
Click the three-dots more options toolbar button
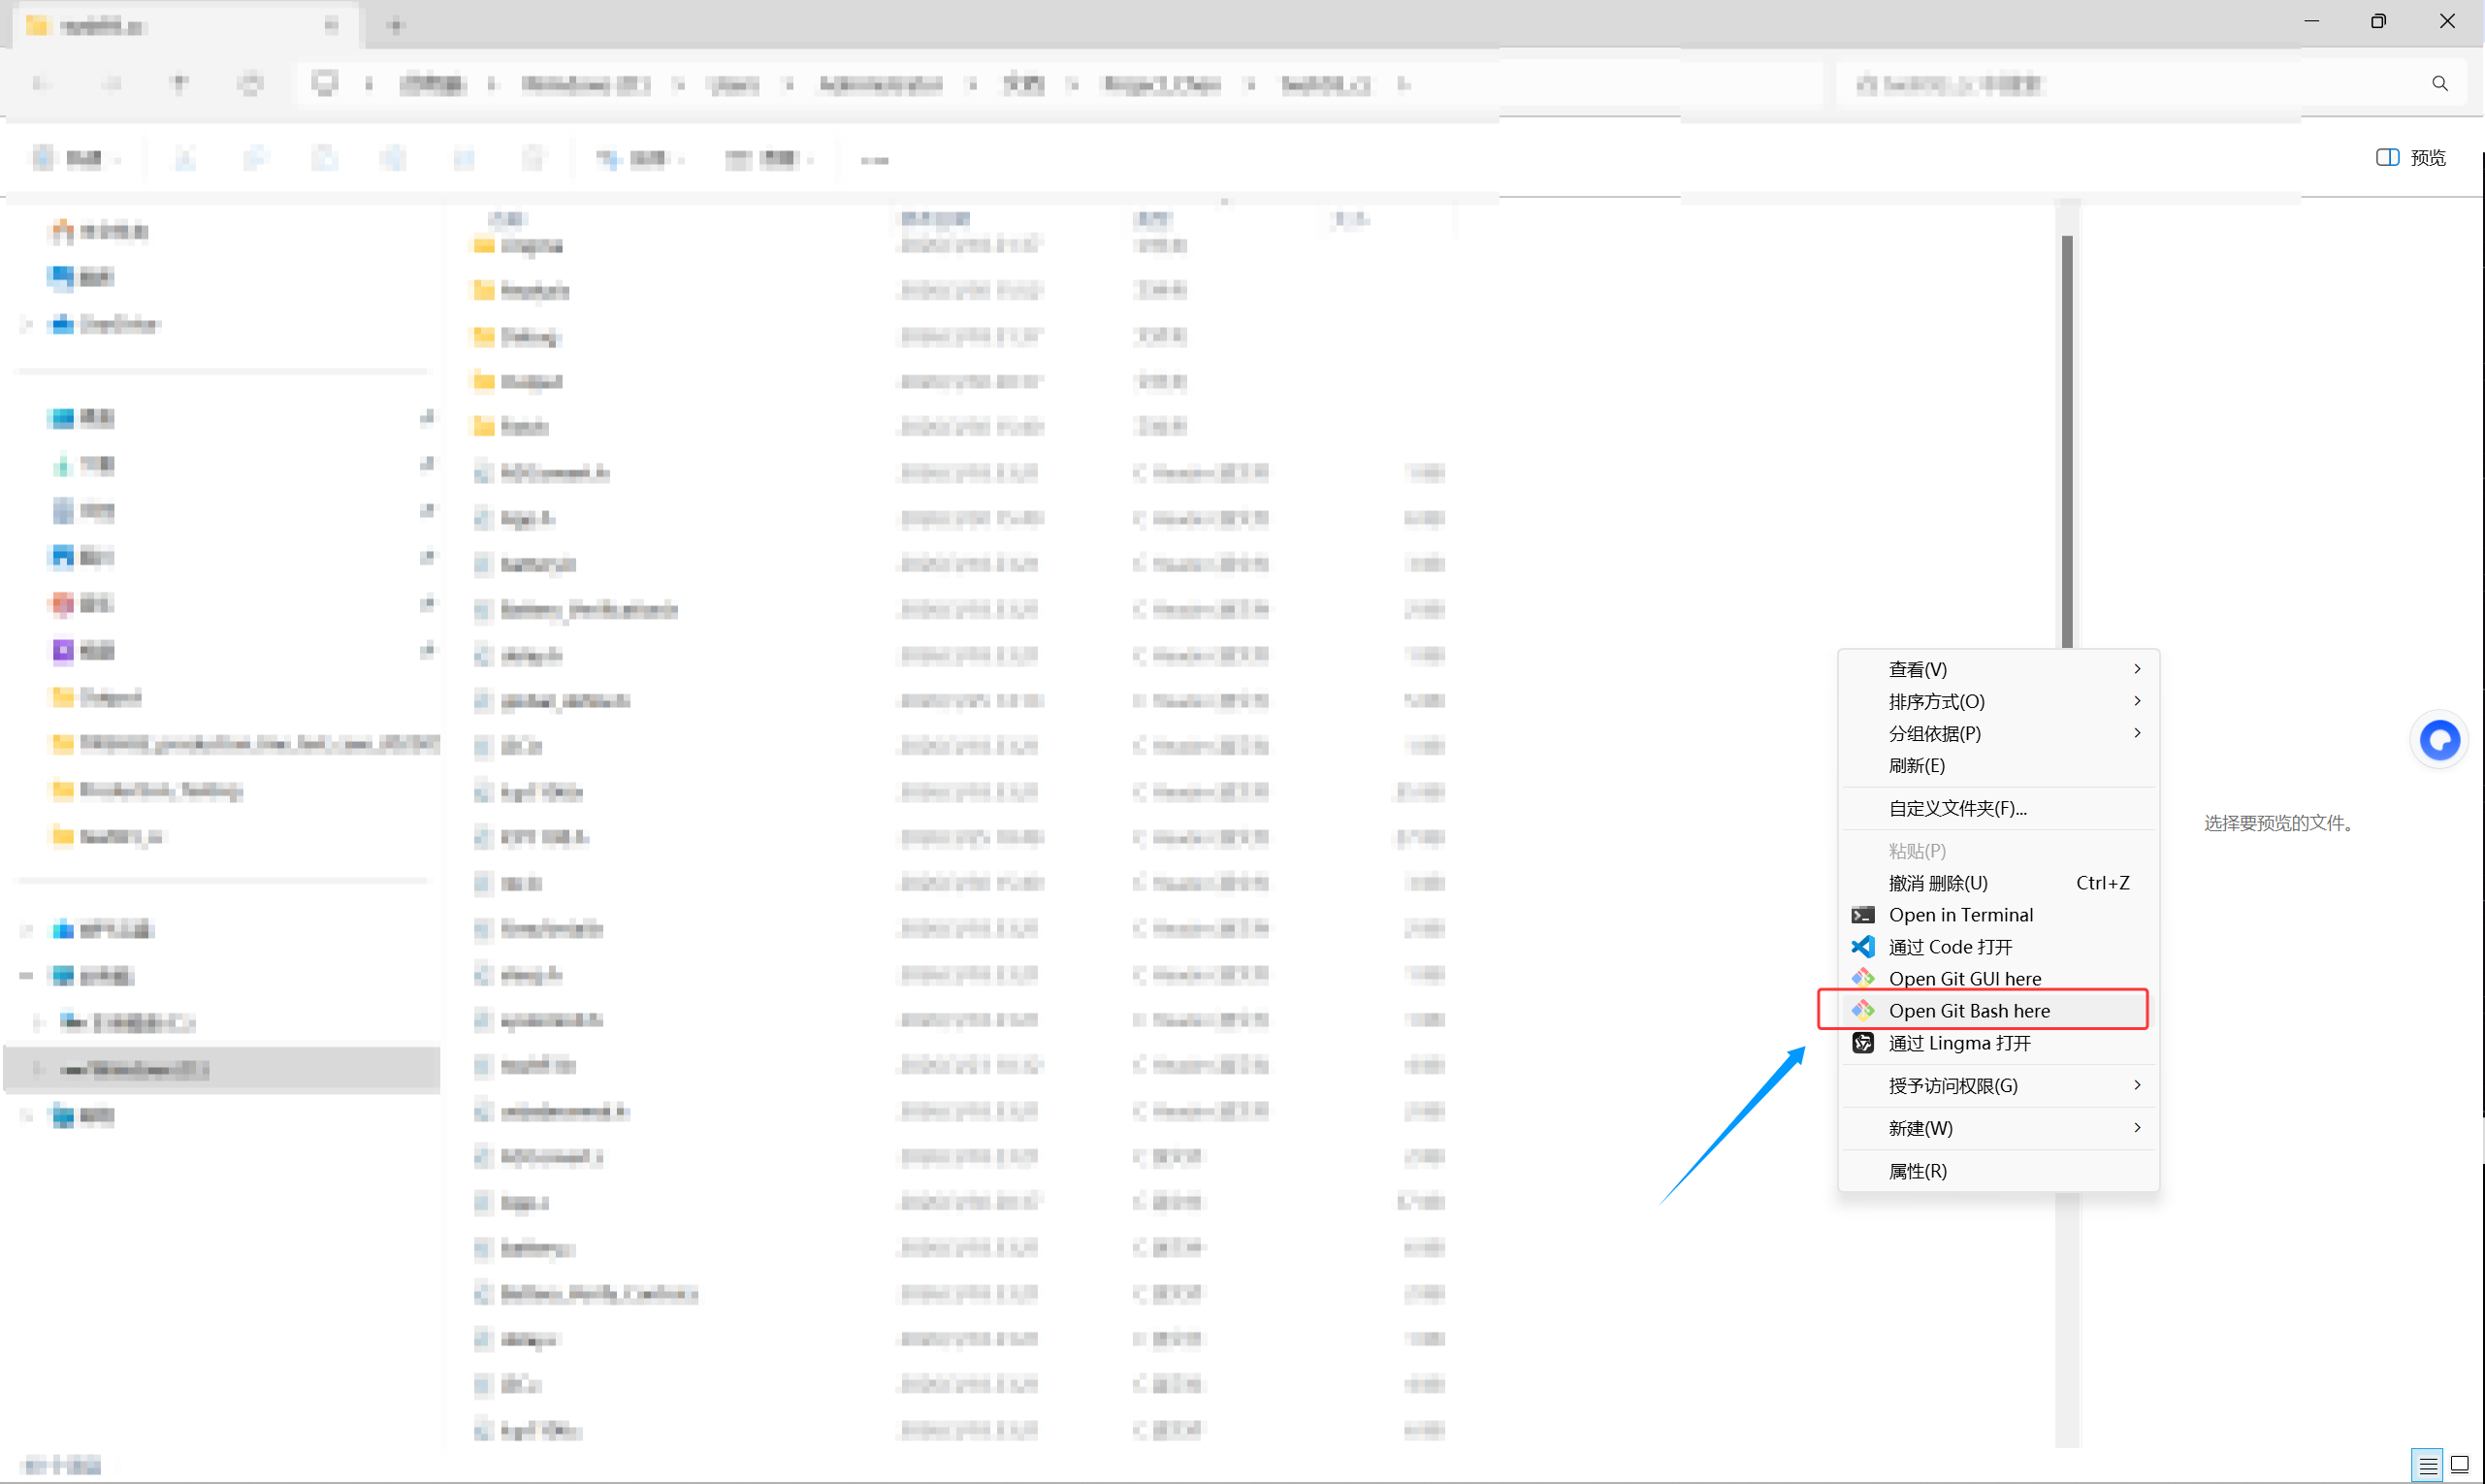coord(874,159)
